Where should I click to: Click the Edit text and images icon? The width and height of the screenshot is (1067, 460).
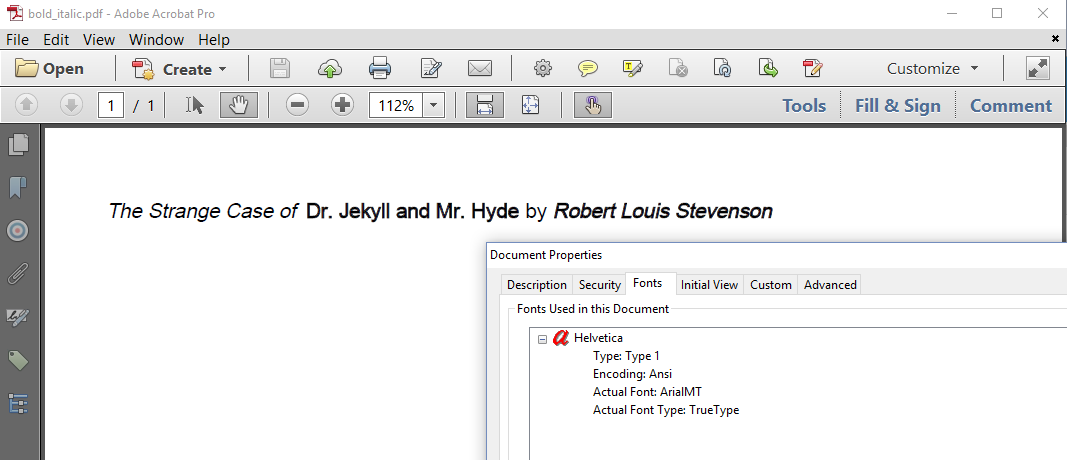tap(431, 68)
